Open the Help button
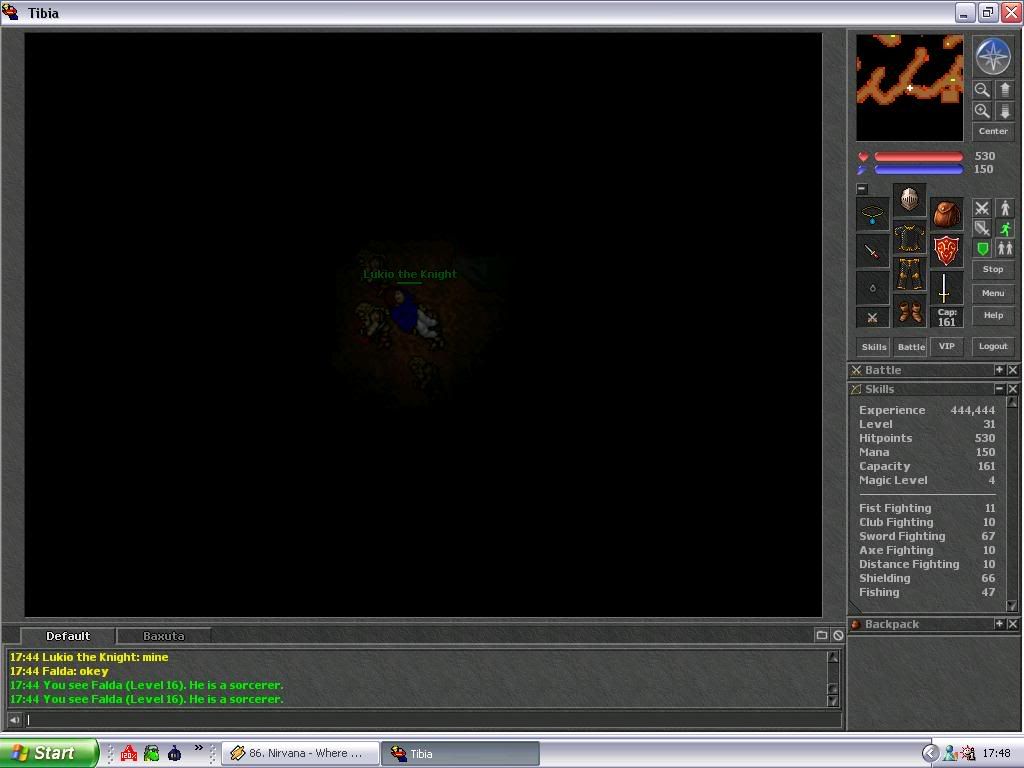 click(993, 315)
